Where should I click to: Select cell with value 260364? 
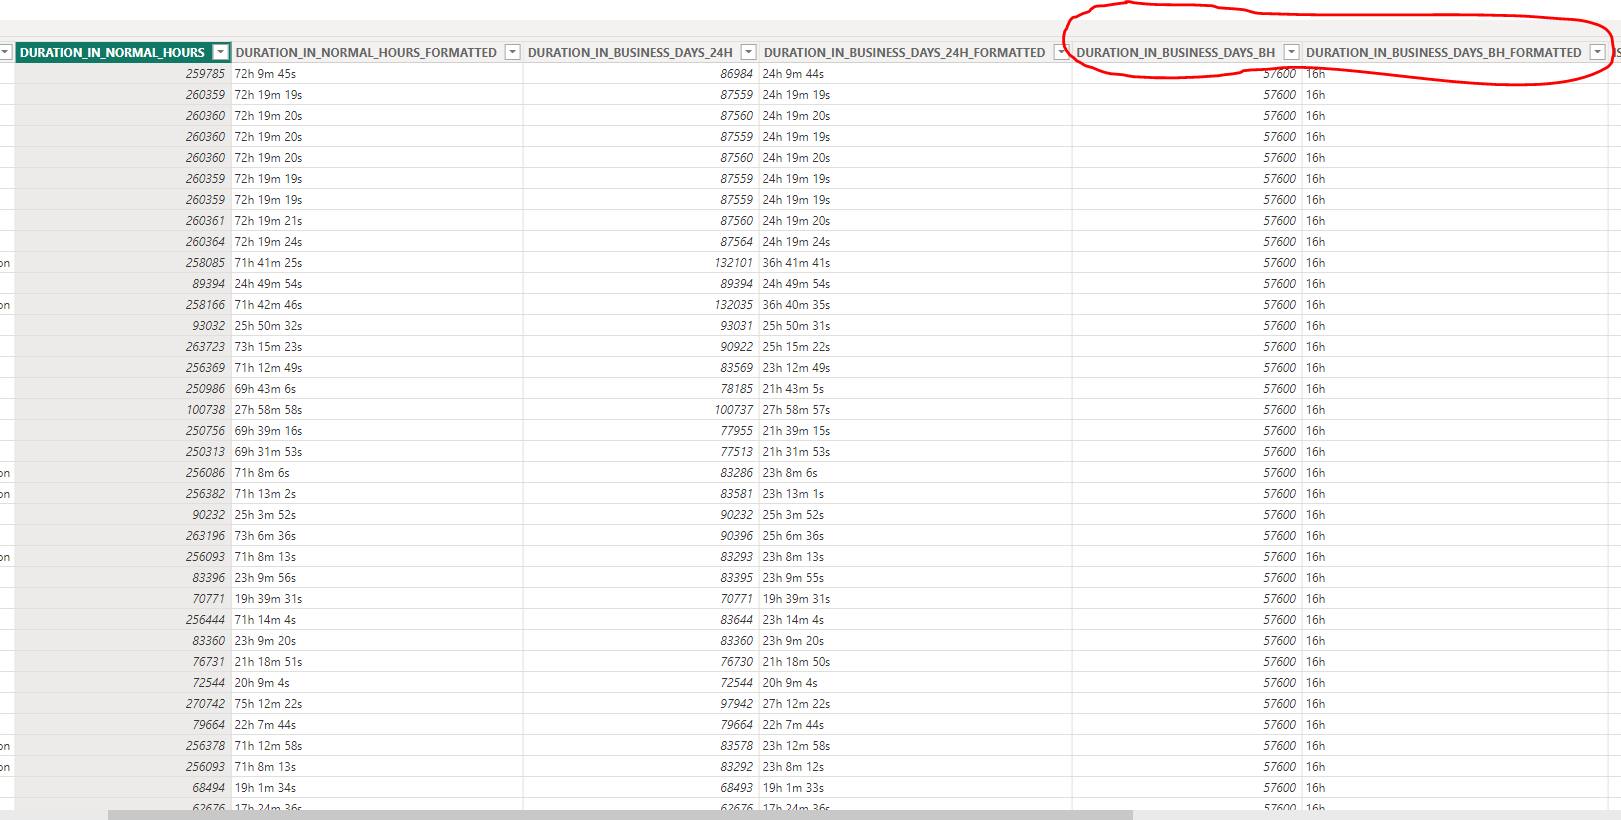click(x=123, y=242)
